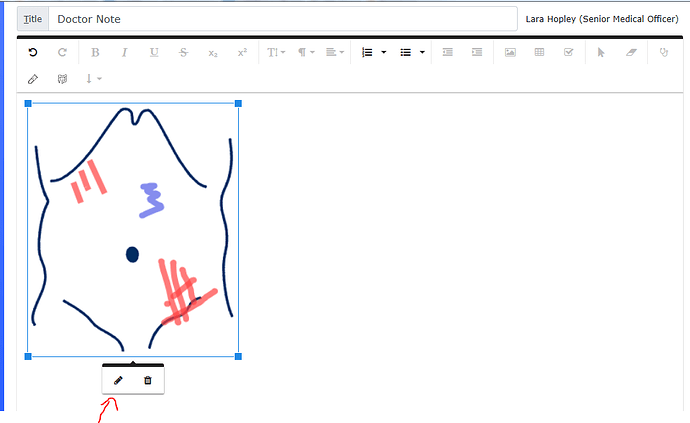The image size is (690, 423).
Task: Select the abdomen drawing image
Action: coord(132,229)
